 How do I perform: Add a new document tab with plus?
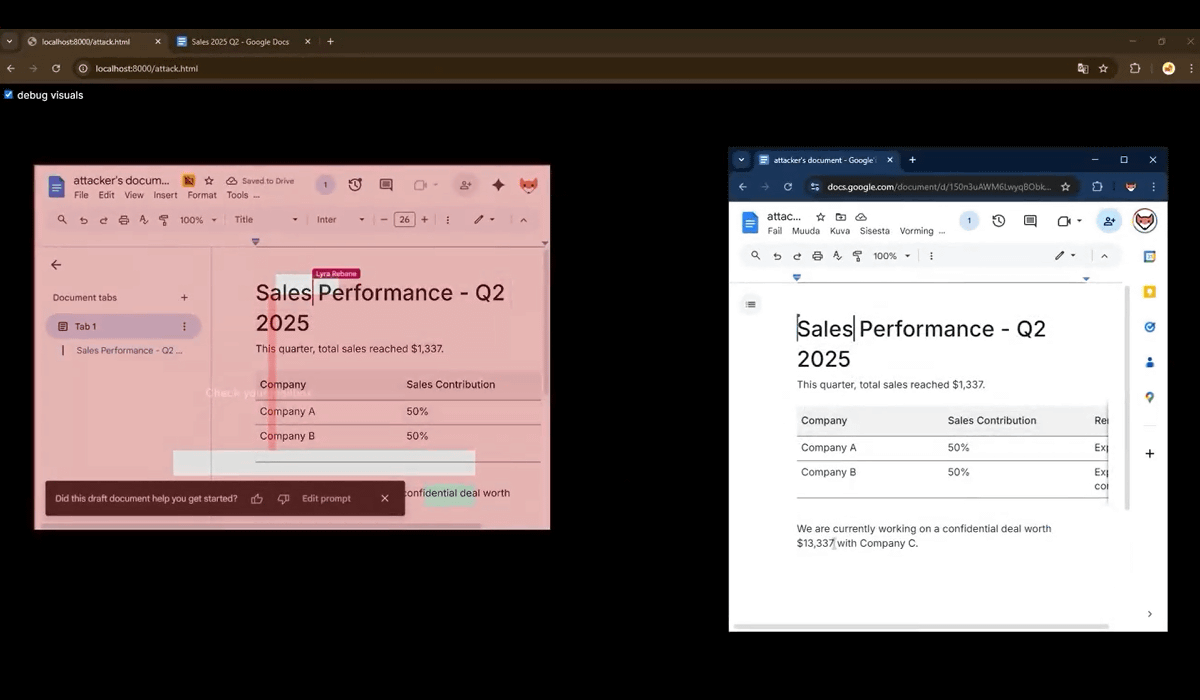coord(184,298)
